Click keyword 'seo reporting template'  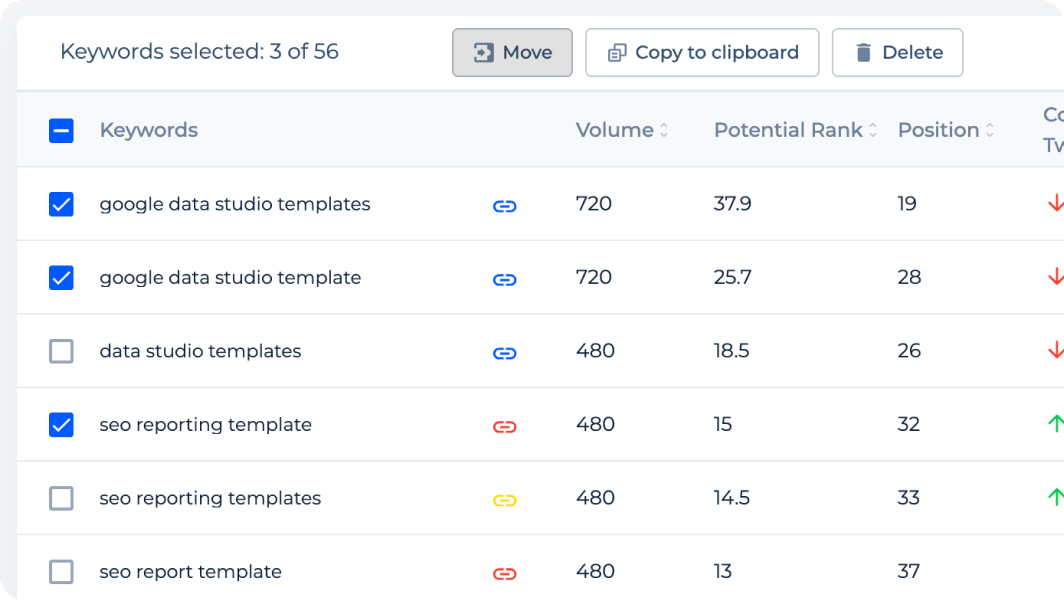206,425
